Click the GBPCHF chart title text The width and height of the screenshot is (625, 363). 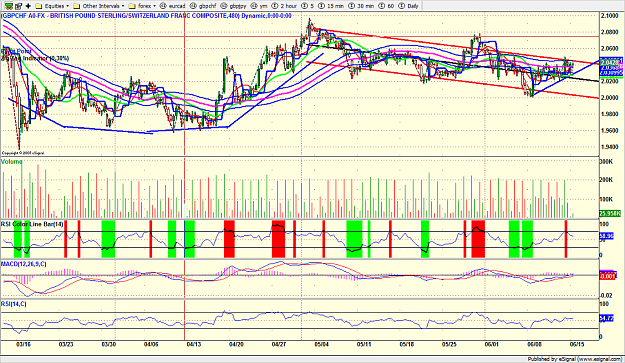(x=146, y=16)
